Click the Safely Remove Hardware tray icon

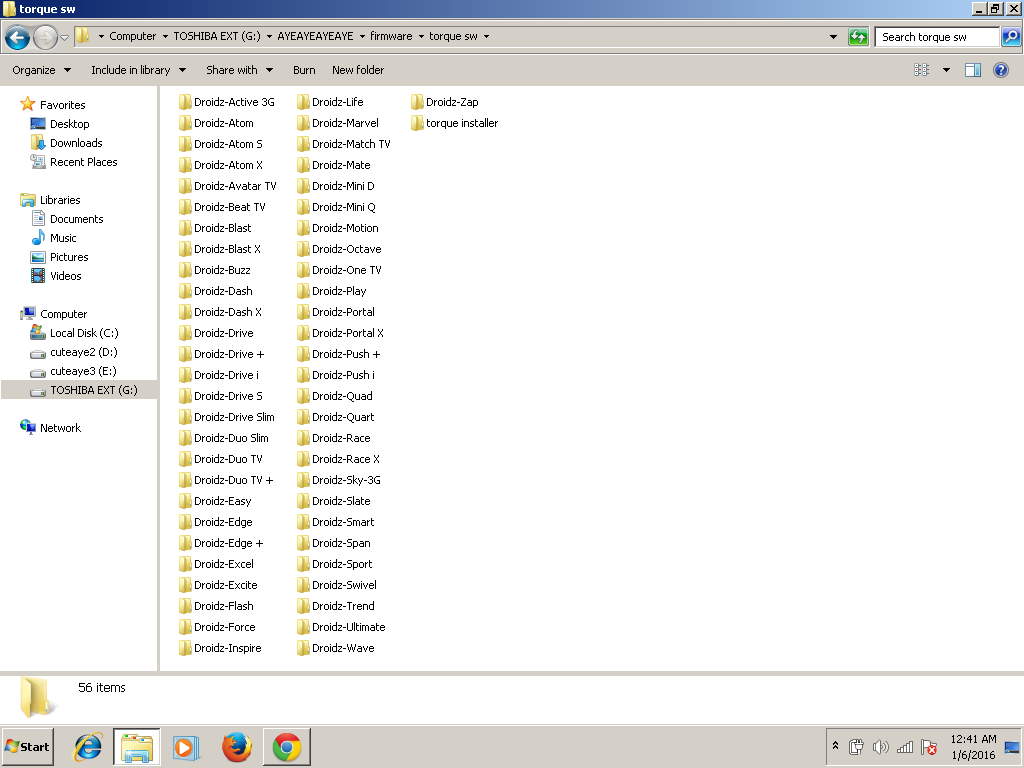click(856, 746)
